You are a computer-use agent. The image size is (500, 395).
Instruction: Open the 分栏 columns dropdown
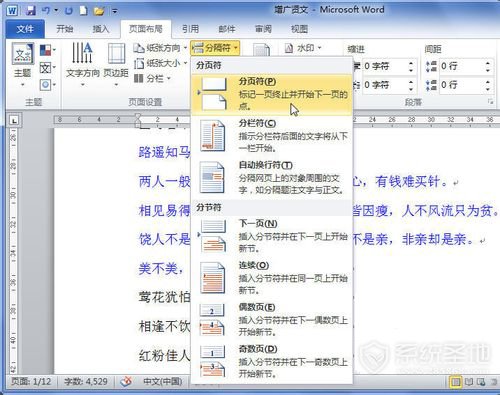pos(152,79)
